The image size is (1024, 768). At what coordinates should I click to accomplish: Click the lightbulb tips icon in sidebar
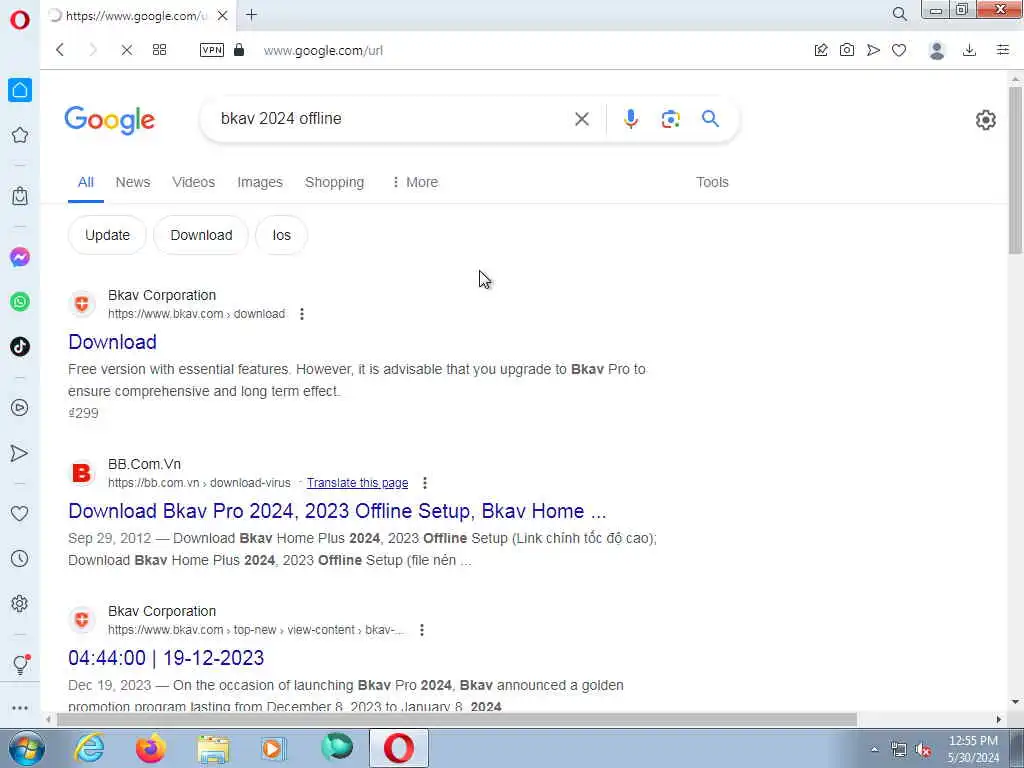[20, 664]
